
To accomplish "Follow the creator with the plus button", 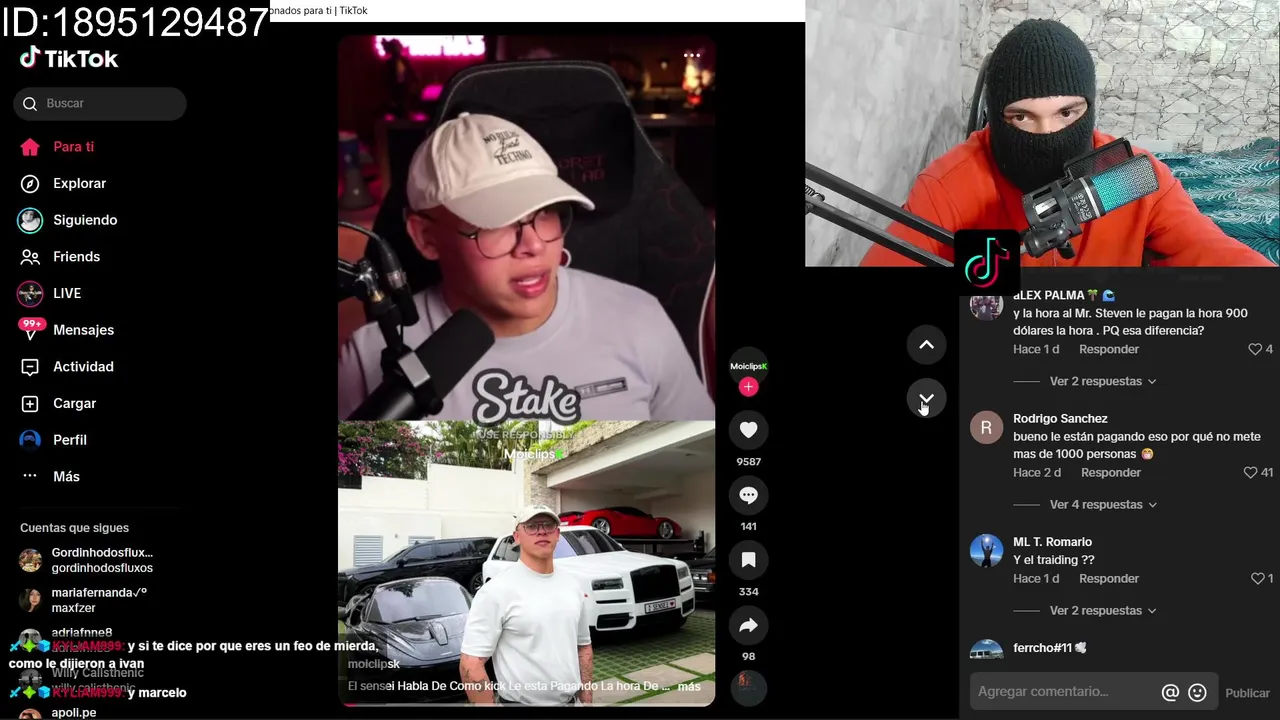I will [749, 387].
